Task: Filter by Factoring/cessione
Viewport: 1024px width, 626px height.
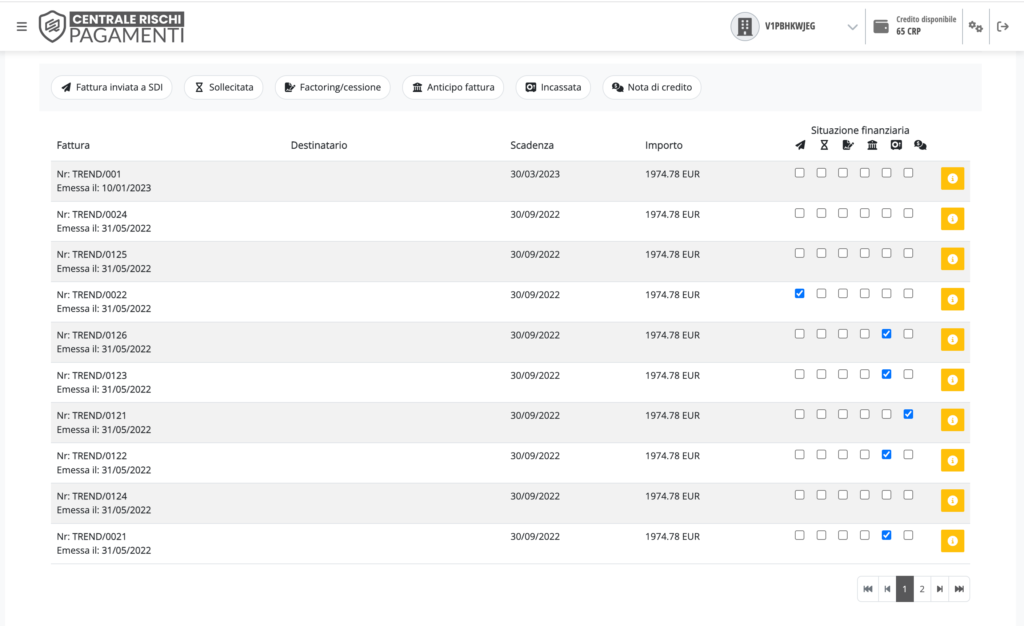Action: click(x=333, y=87)
